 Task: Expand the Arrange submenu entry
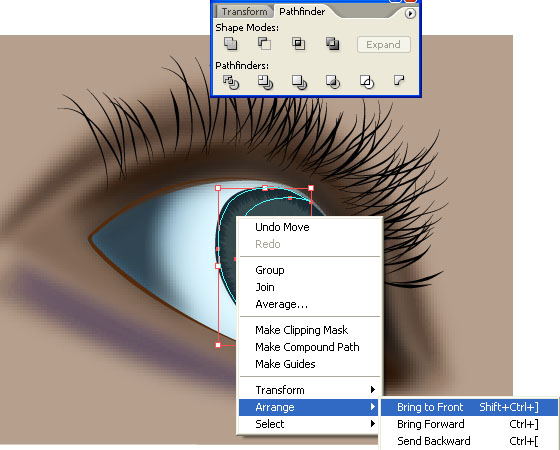(x=309, y=407)
